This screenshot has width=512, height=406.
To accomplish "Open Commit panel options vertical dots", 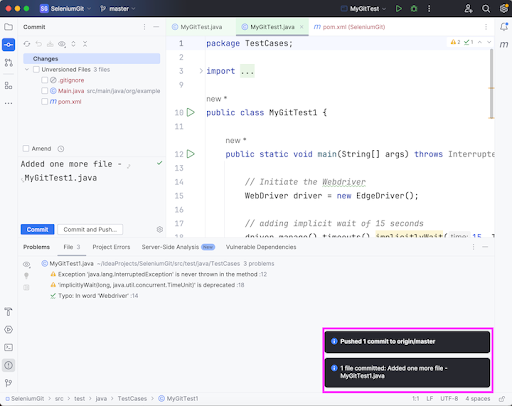I will pyautogui.click(x=144, y=27).
